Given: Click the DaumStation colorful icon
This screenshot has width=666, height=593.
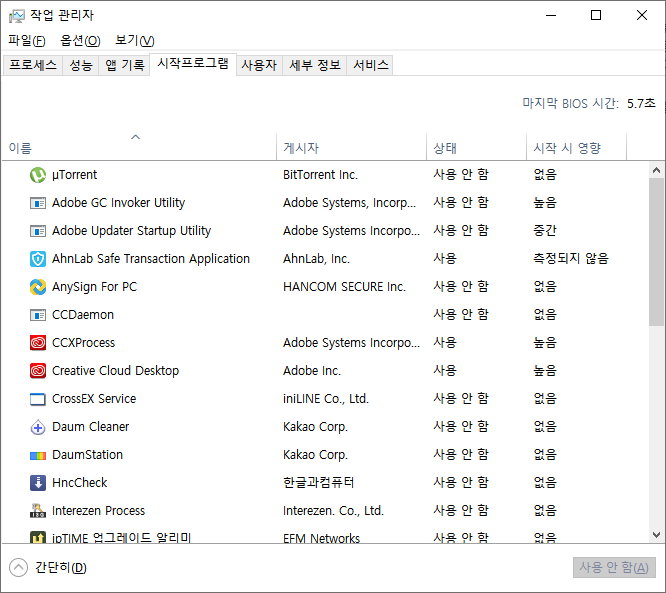Looking at the screenshot, I should 38,455.
